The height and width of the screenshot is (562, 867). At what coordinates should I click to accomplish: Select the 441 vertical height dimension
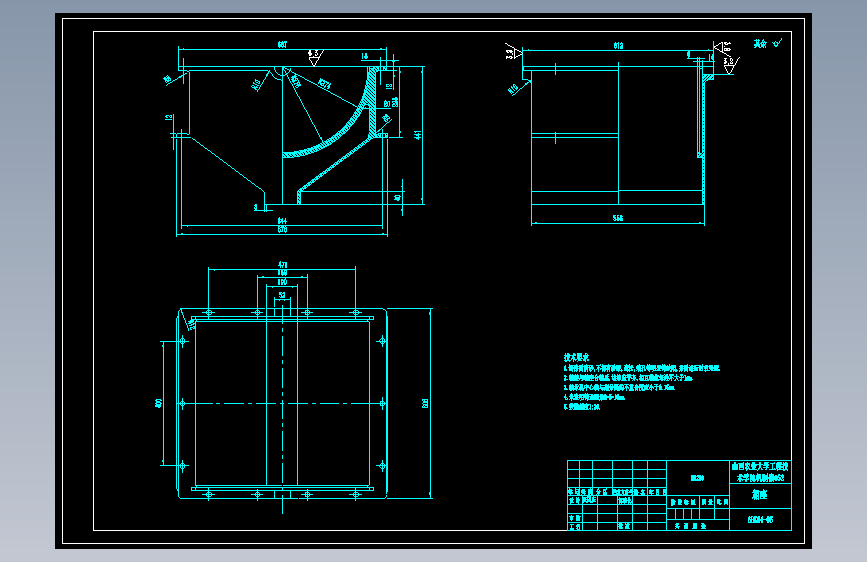click(x=418, y=134)
